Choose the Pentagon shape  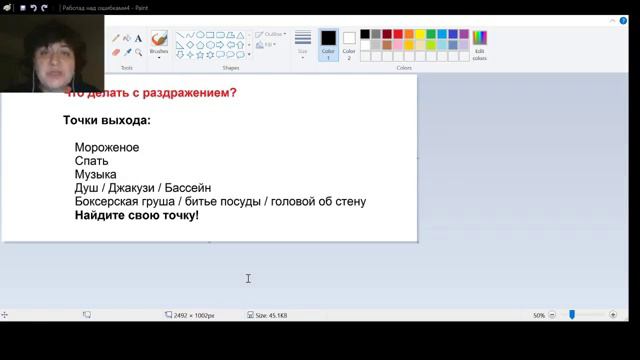click(200, 45)
